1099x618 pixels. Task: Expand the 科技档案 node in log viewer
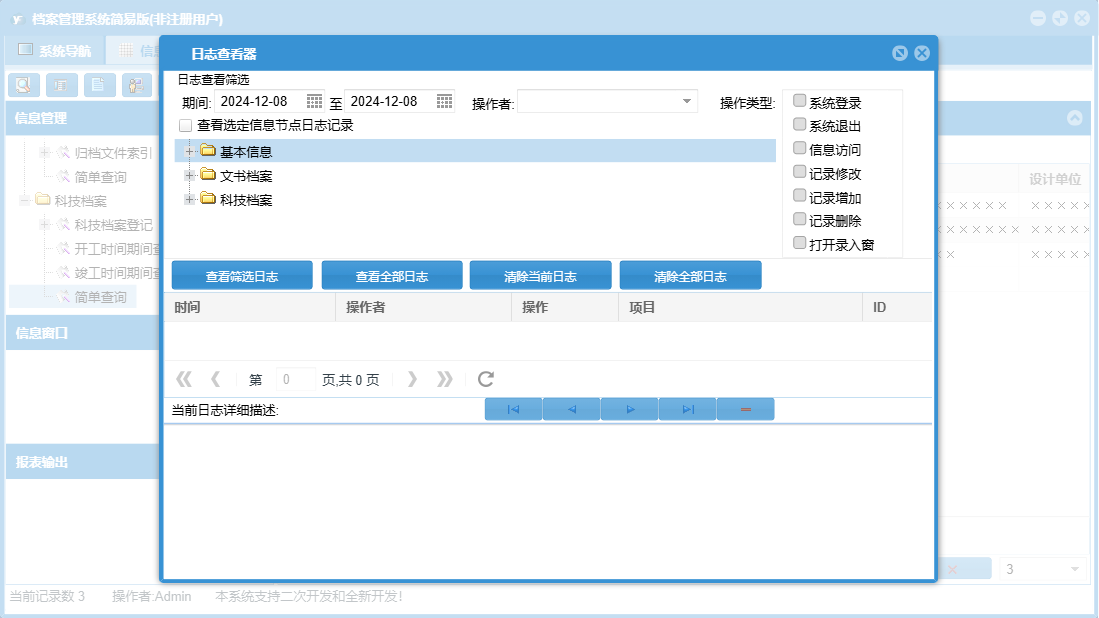tap(190, 199)
